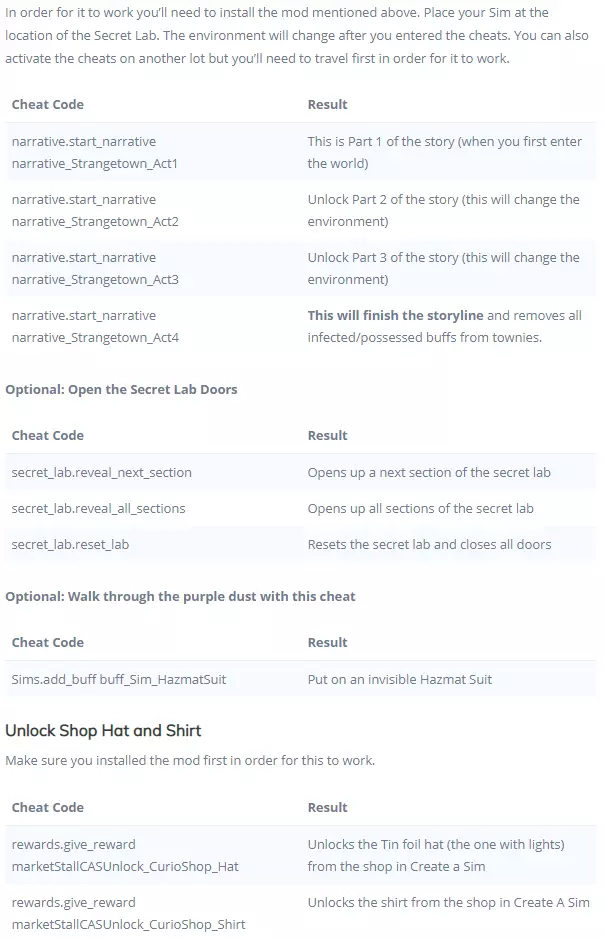604x938 pixels.
Task: Click the 'Make sure you installed the mod' note
Action: coord(190,760)
